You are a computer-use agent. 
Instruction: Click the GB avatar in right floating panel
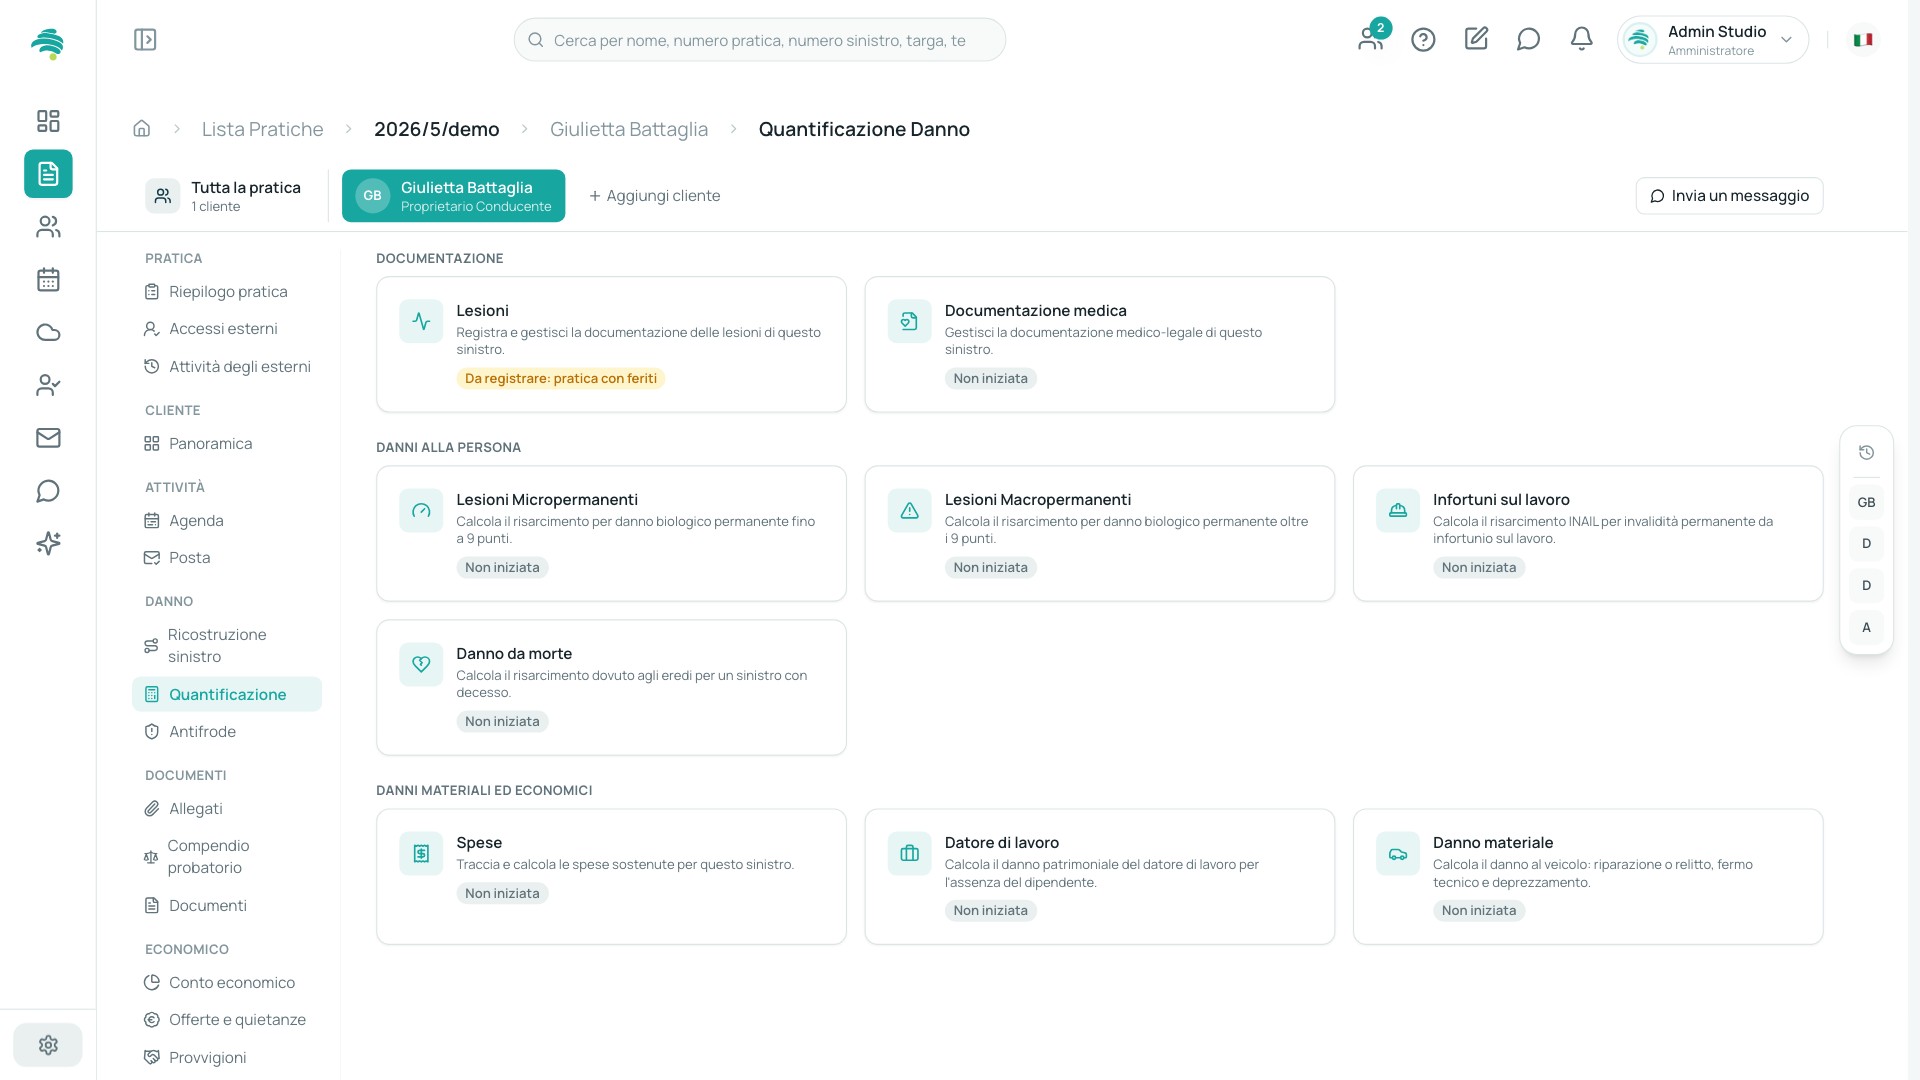point(1866,502)
